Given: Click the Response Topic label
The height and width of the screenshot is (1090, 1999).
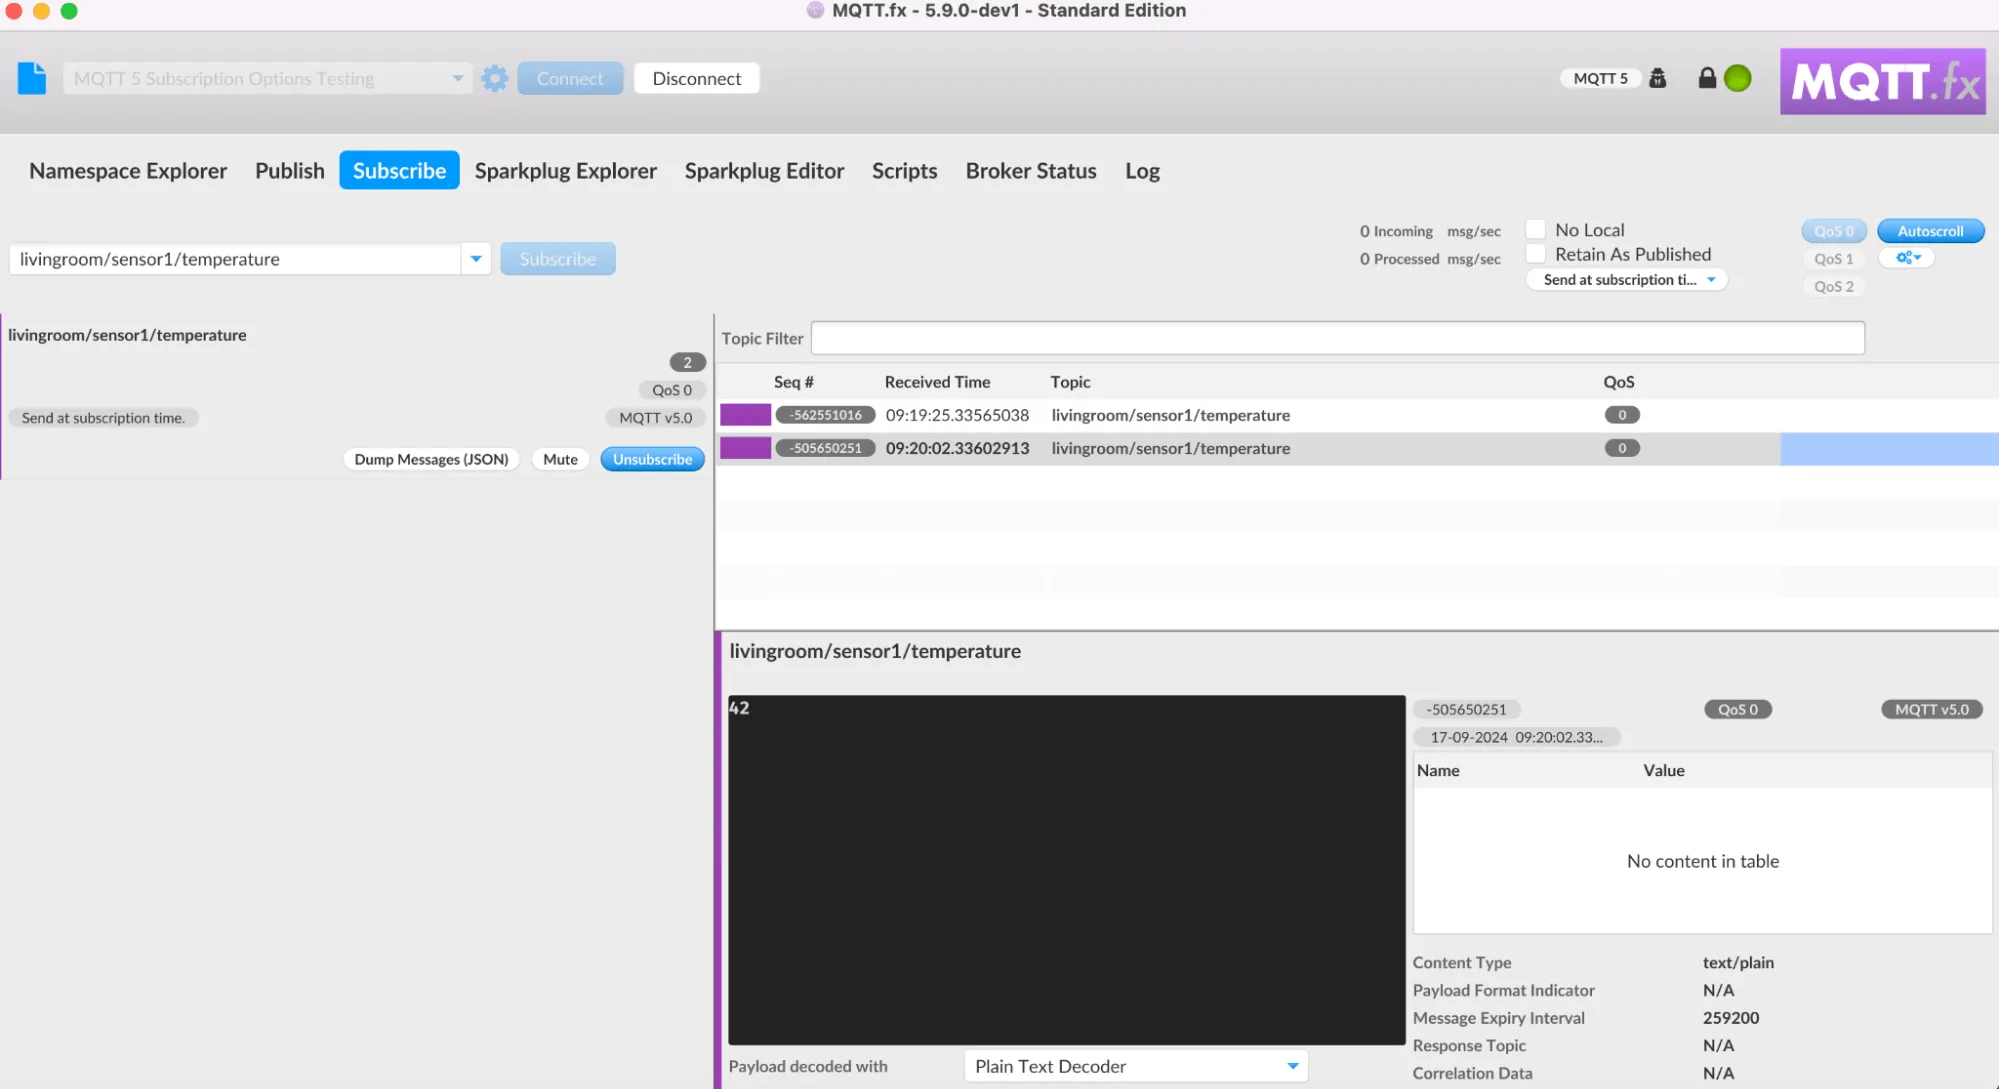Looking at the screenshot, I should (x=1469, y=1045).
